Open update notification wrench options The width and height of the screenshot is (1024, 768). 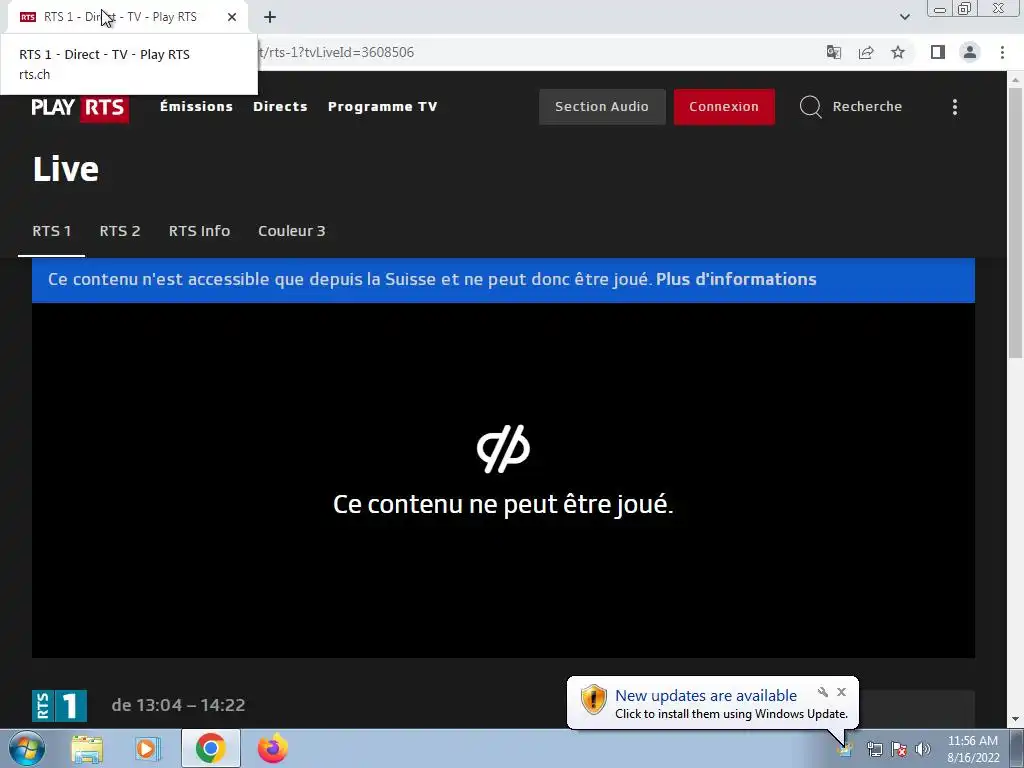(823, 692)
